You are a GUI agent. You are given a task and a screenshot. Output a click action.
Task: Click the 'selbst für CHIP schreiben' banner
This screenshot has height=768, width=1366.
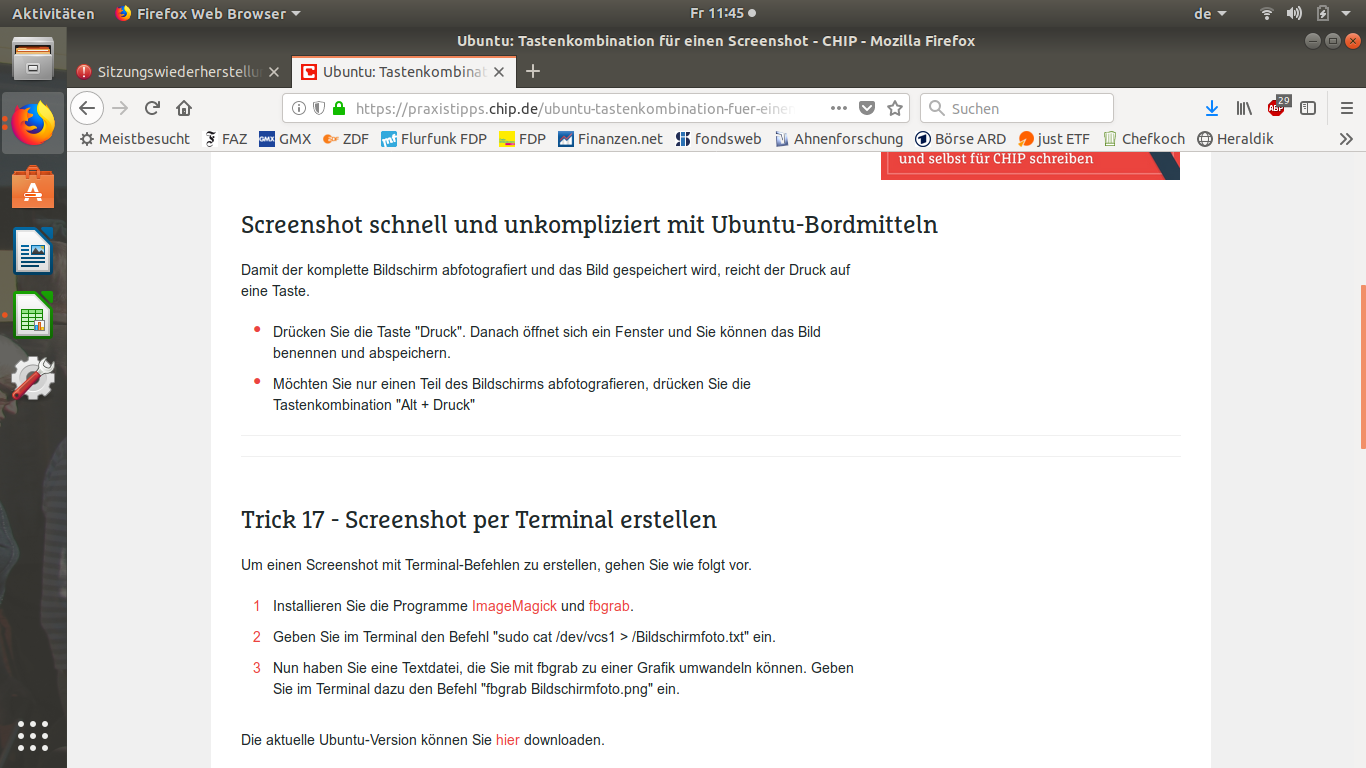point(1030,165)
